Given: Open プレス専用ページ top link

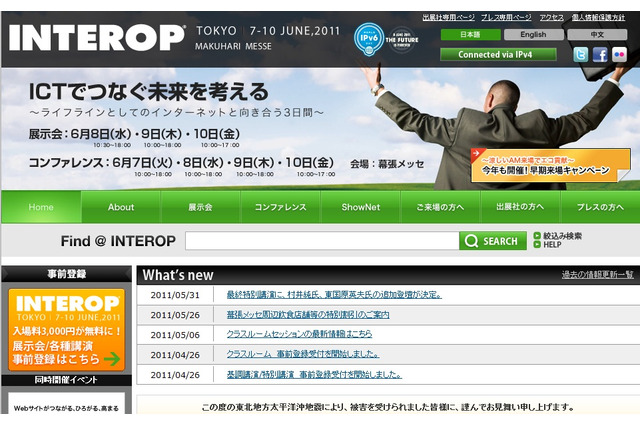Looking at the screenshot, I should 506,17.
